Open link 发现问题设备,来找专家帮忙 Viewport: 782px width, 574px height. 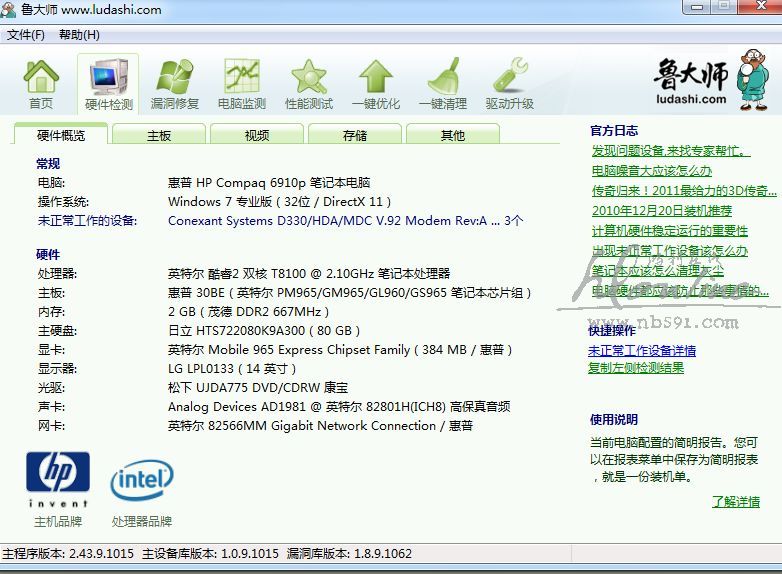671,151
